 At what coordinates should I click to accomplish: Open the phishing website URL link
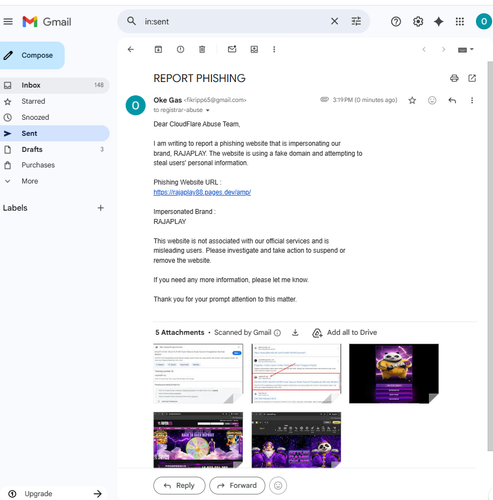point(202,192)
